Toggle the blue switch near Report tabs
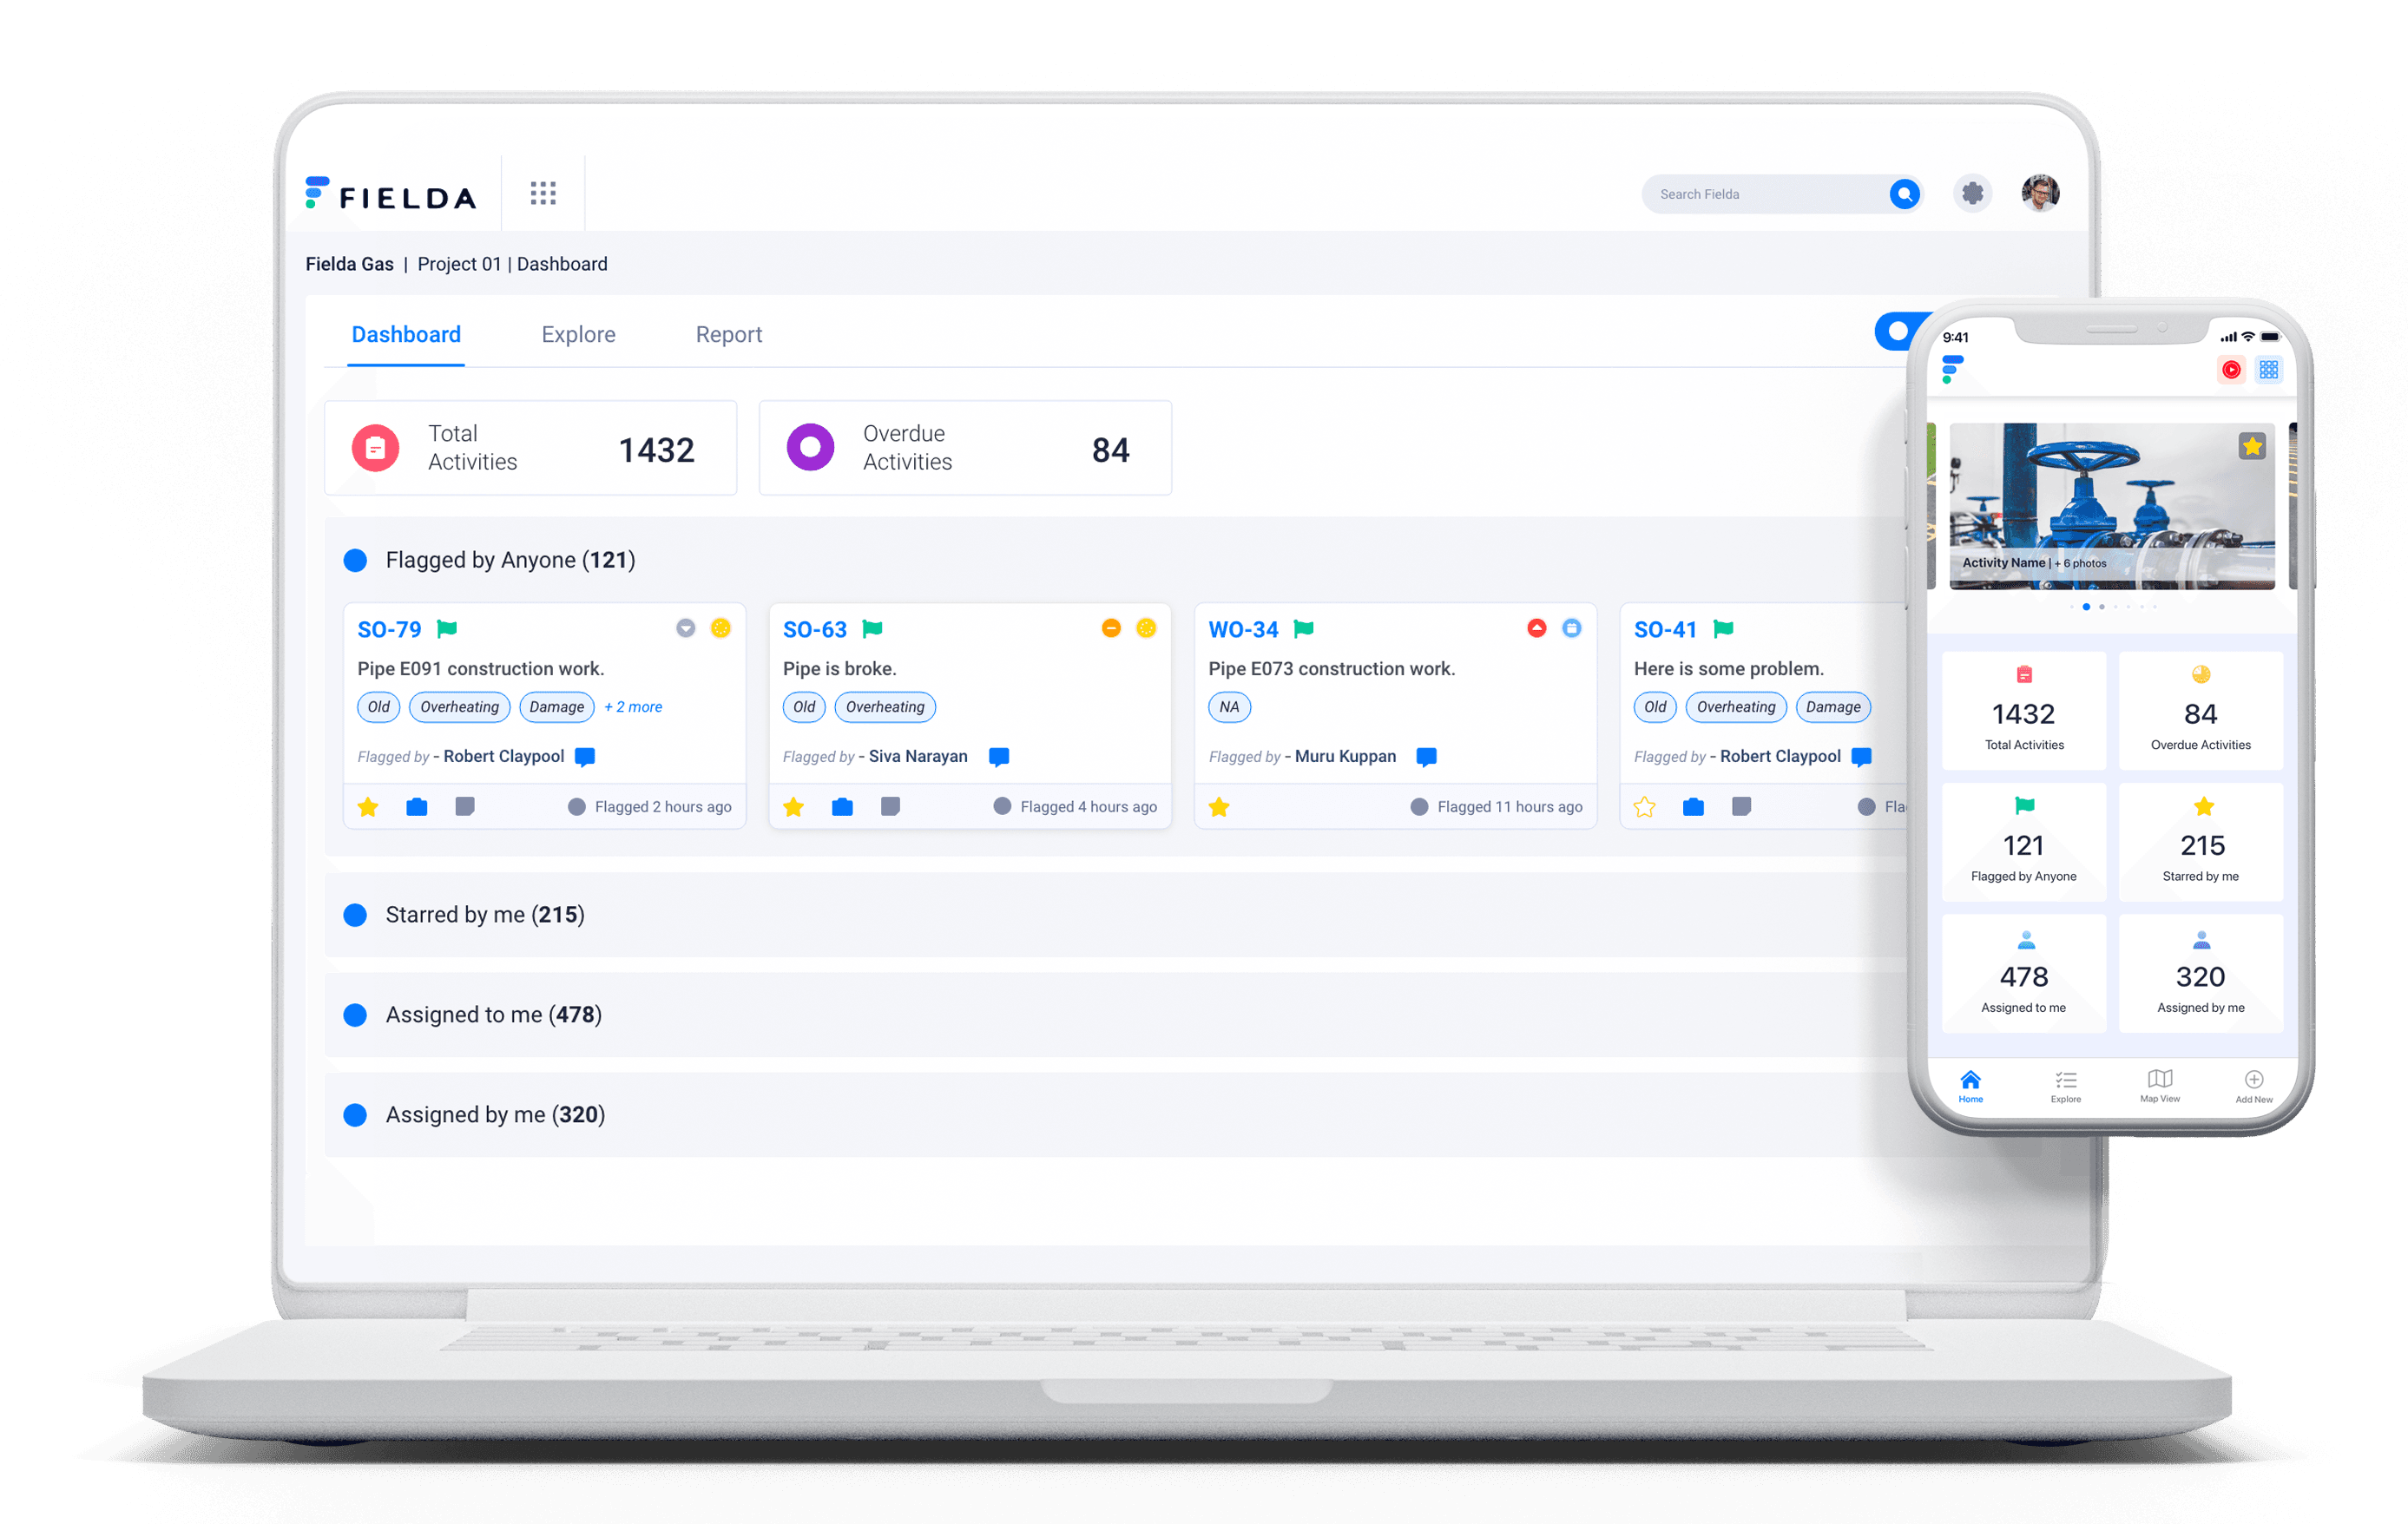This screenshot has height=1524, width=2408. pos(1897,332)
